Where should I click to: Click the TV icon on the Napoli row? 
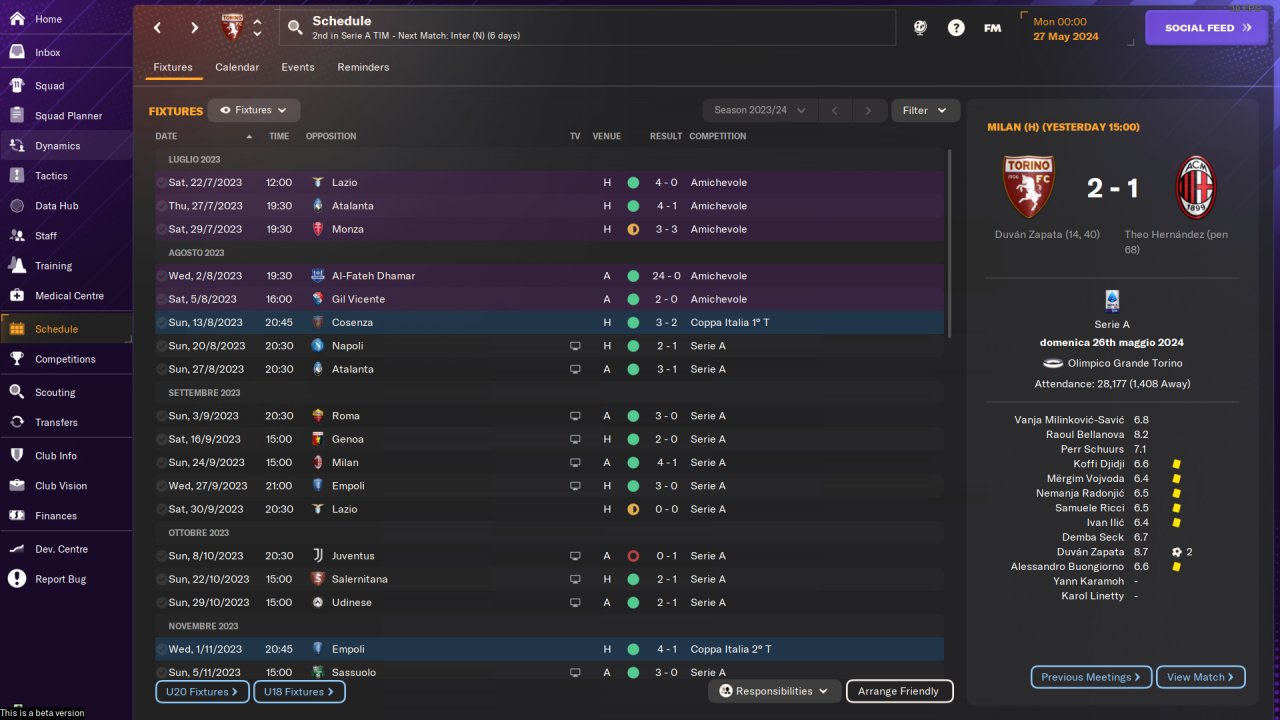[575, 346]
